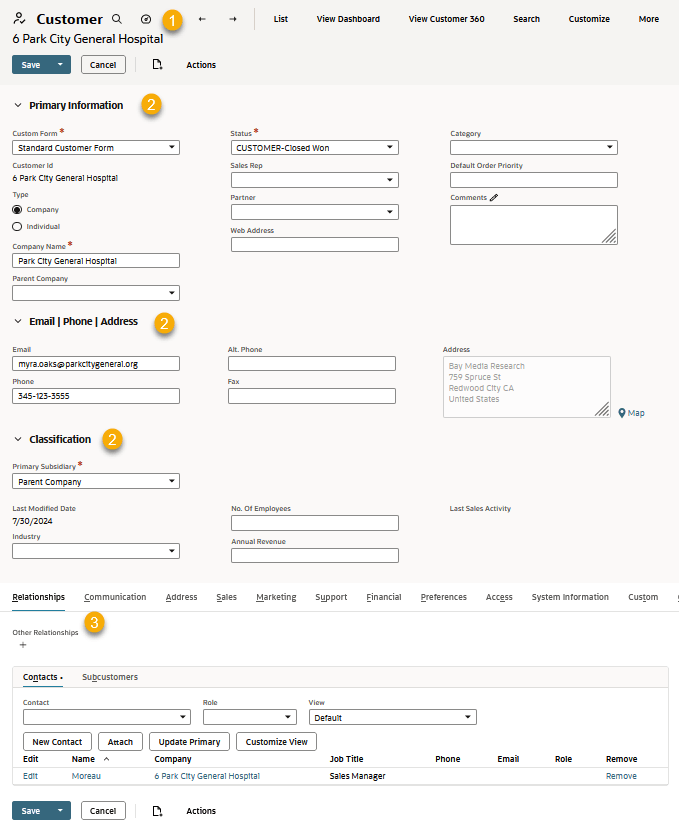Open the More menu
Viewport: 679px width, 822px height.
point(649,19)
